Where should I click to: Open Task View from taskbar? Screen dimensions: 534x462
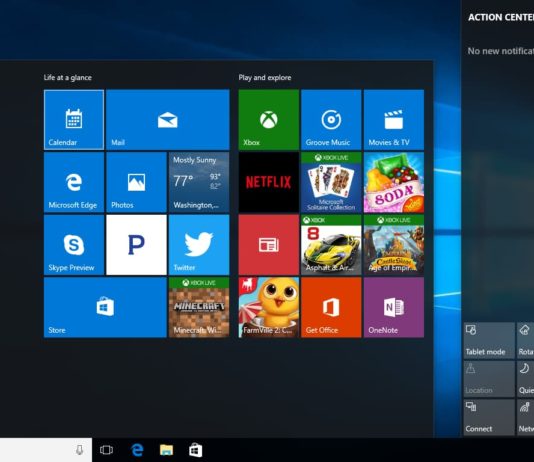pos(106,450)
